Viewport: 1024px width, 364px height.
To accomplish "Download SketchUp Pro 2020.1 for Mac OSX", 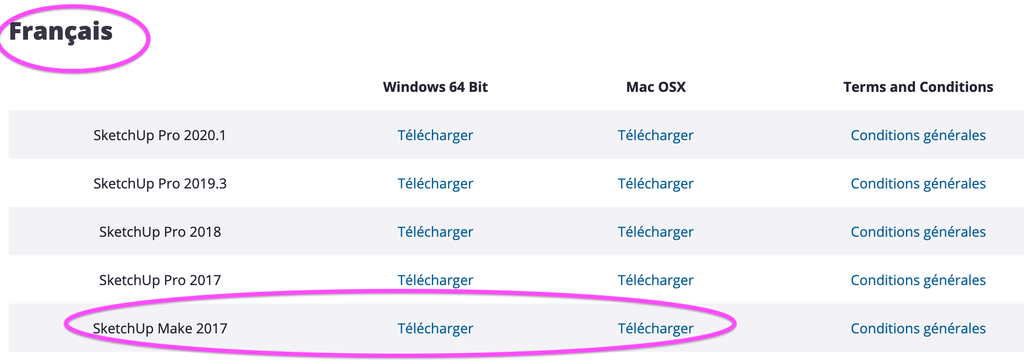I will [656, 135].
